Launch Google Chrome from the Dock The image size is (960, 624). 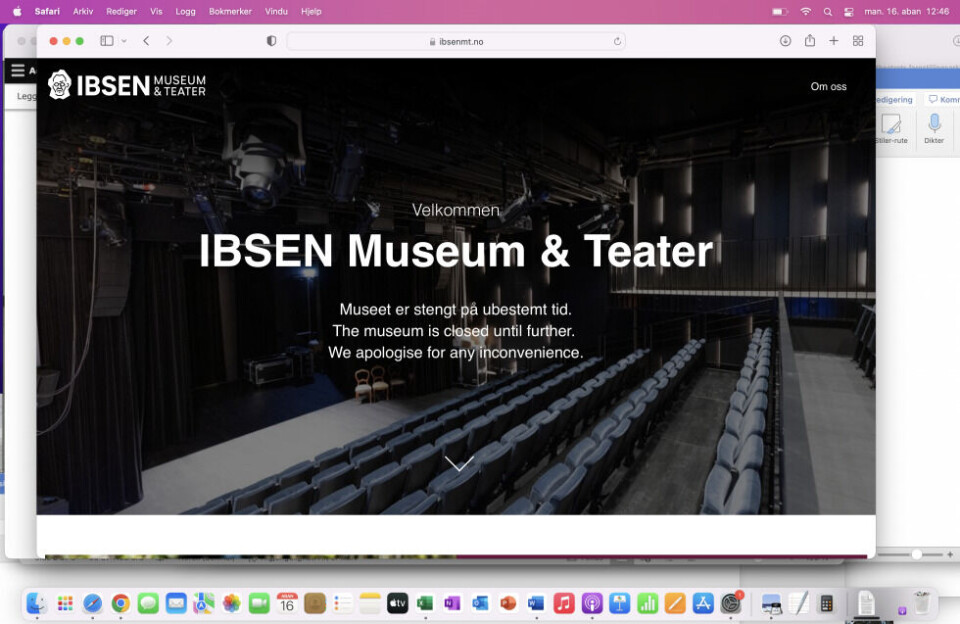click(x=121, y=603)
